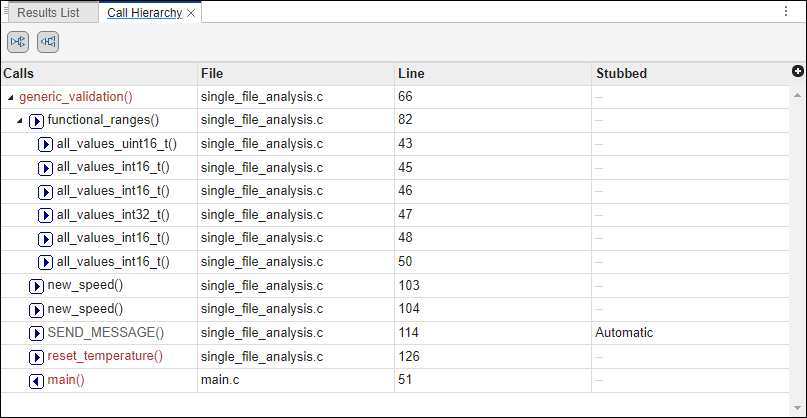
Task: Click the show callers toolbar icon
Action: pos(48,42)
